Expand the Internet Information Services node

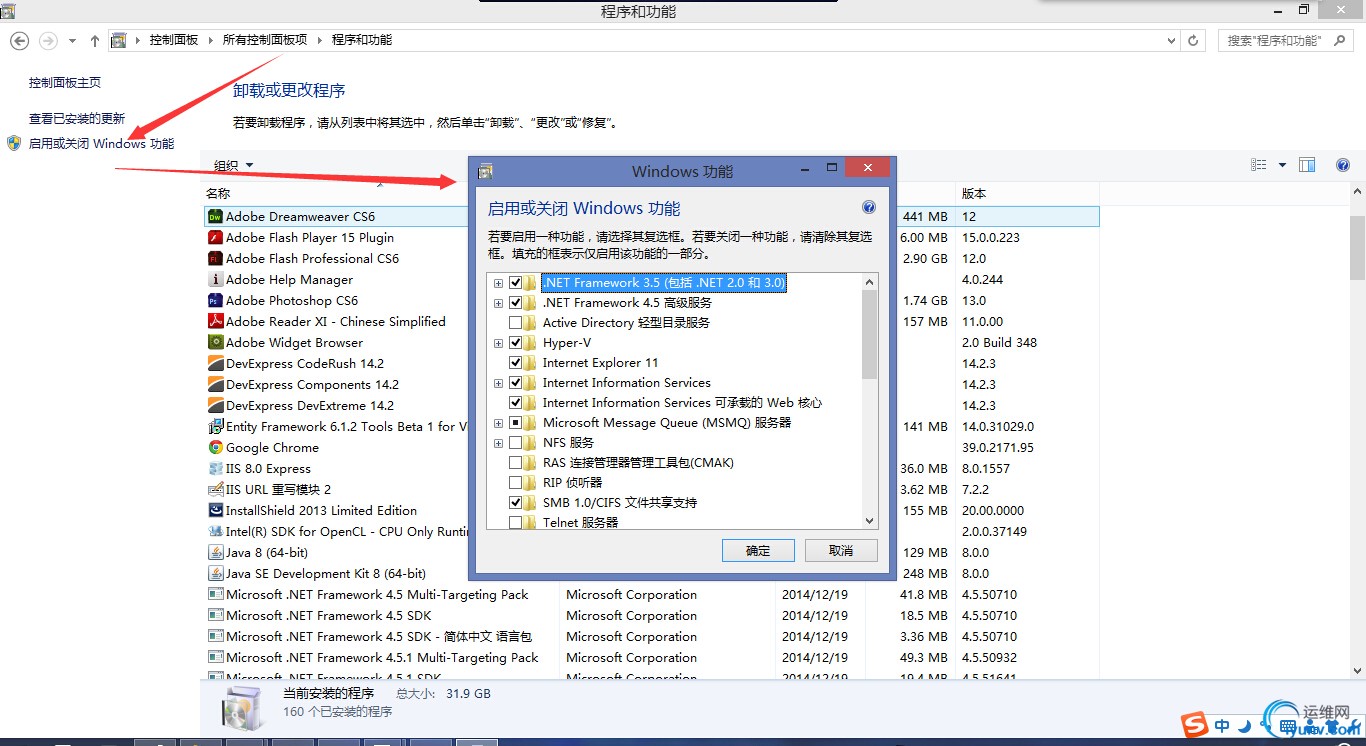pyautogui.click(x=498, y=383)
